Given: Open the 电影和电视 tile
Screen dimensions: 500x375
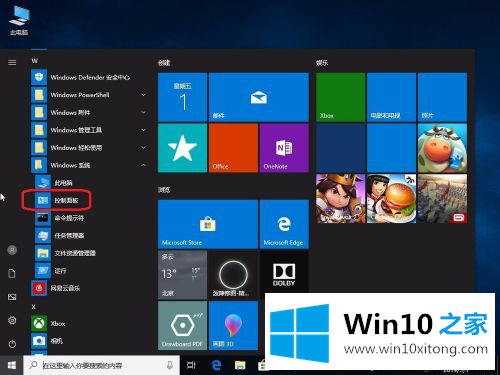Looking at the screenshot, I should click(x=391, y=97).
